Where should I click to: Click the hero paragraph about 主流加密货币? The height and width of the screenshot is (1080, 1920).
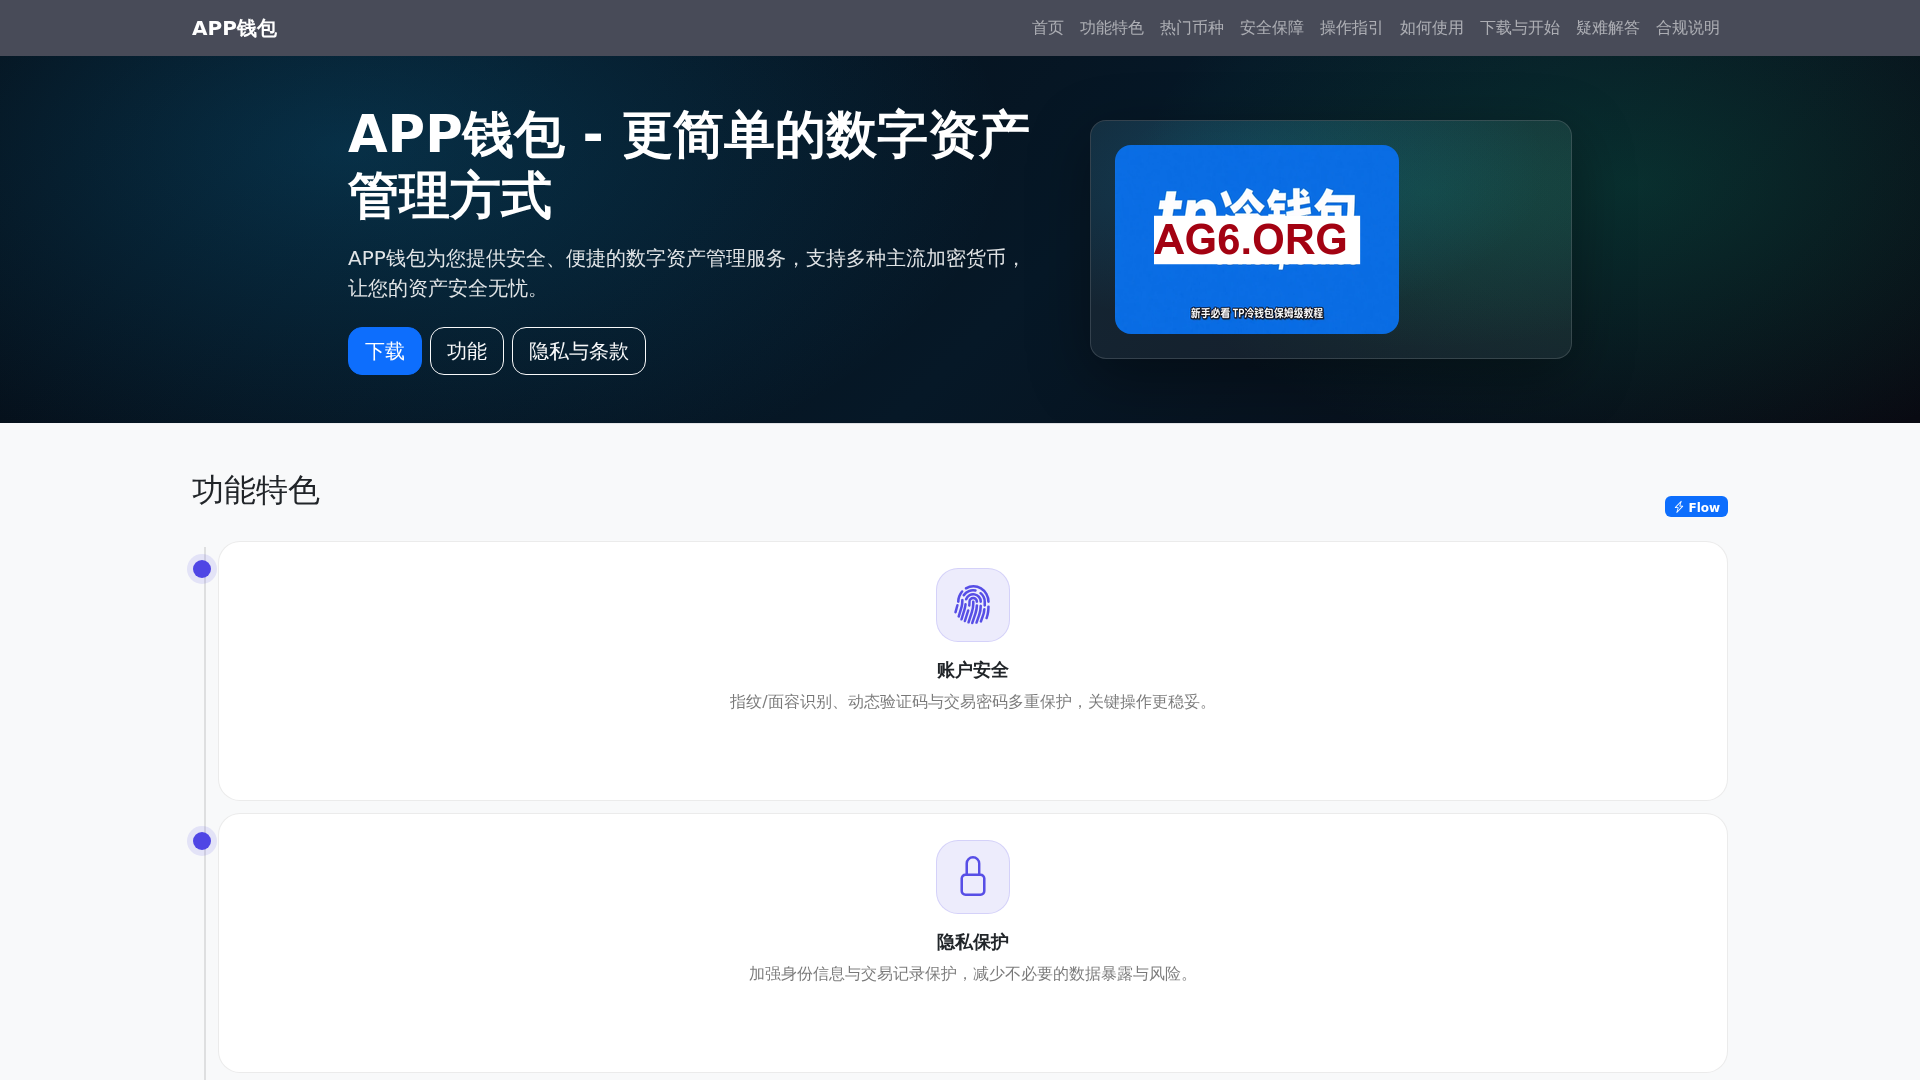click(687, 273)
